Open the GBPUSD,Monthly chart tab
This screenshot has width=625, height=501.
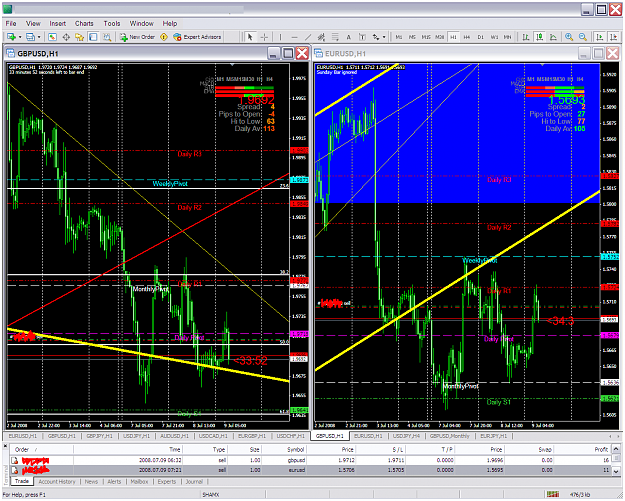pyautogui.click(x=450, y=436)
